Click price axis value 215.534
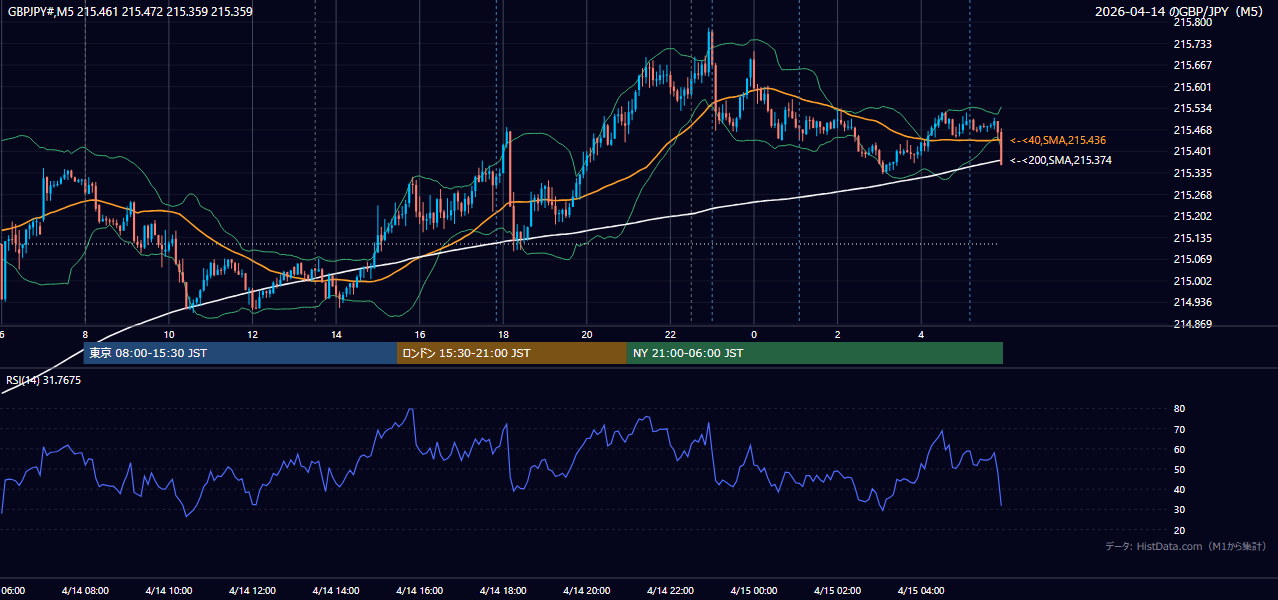 coord(1191,108)
